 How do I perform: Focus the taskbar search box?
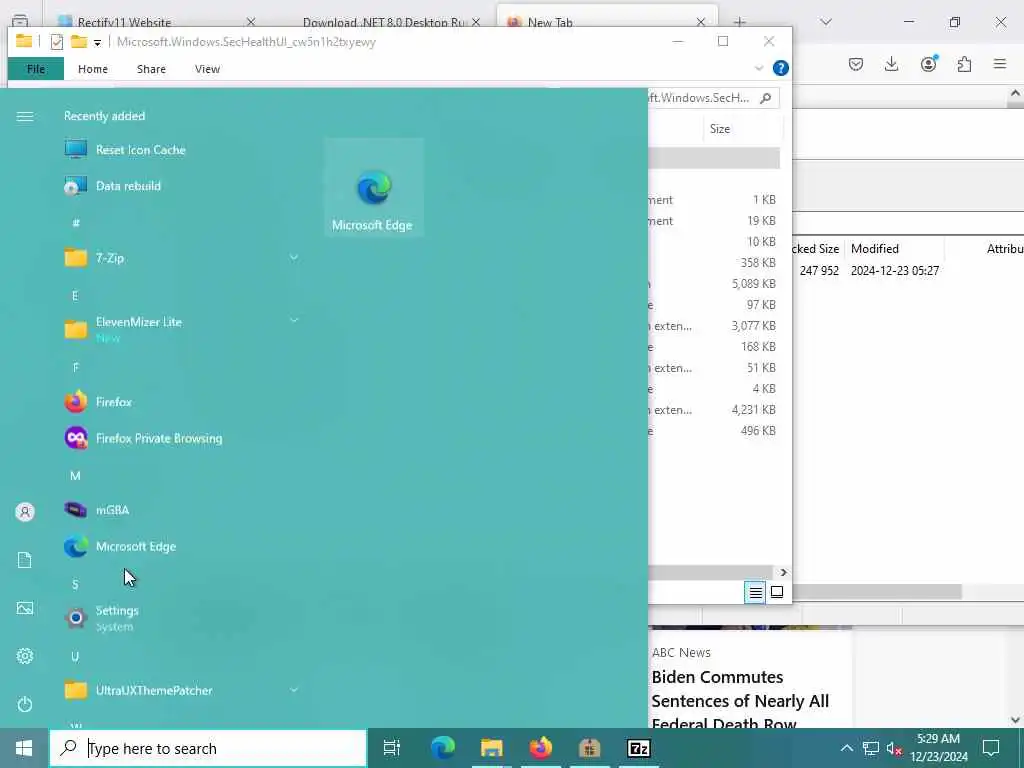click(208, 748)
